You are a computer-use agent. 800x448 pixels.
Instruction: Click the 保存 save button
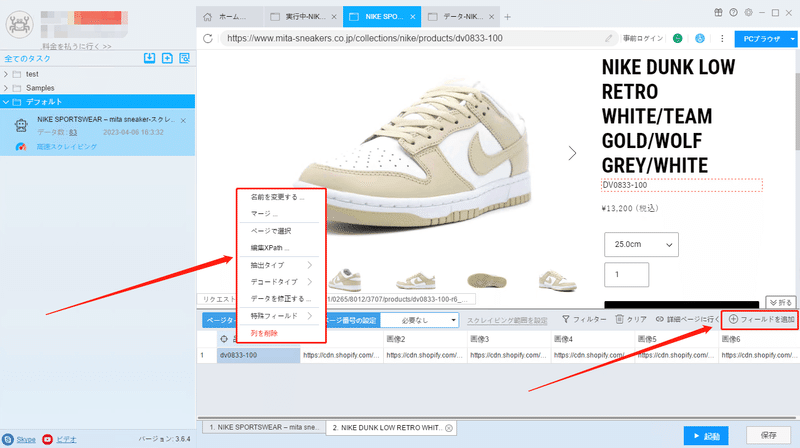[x=768, y=435]
